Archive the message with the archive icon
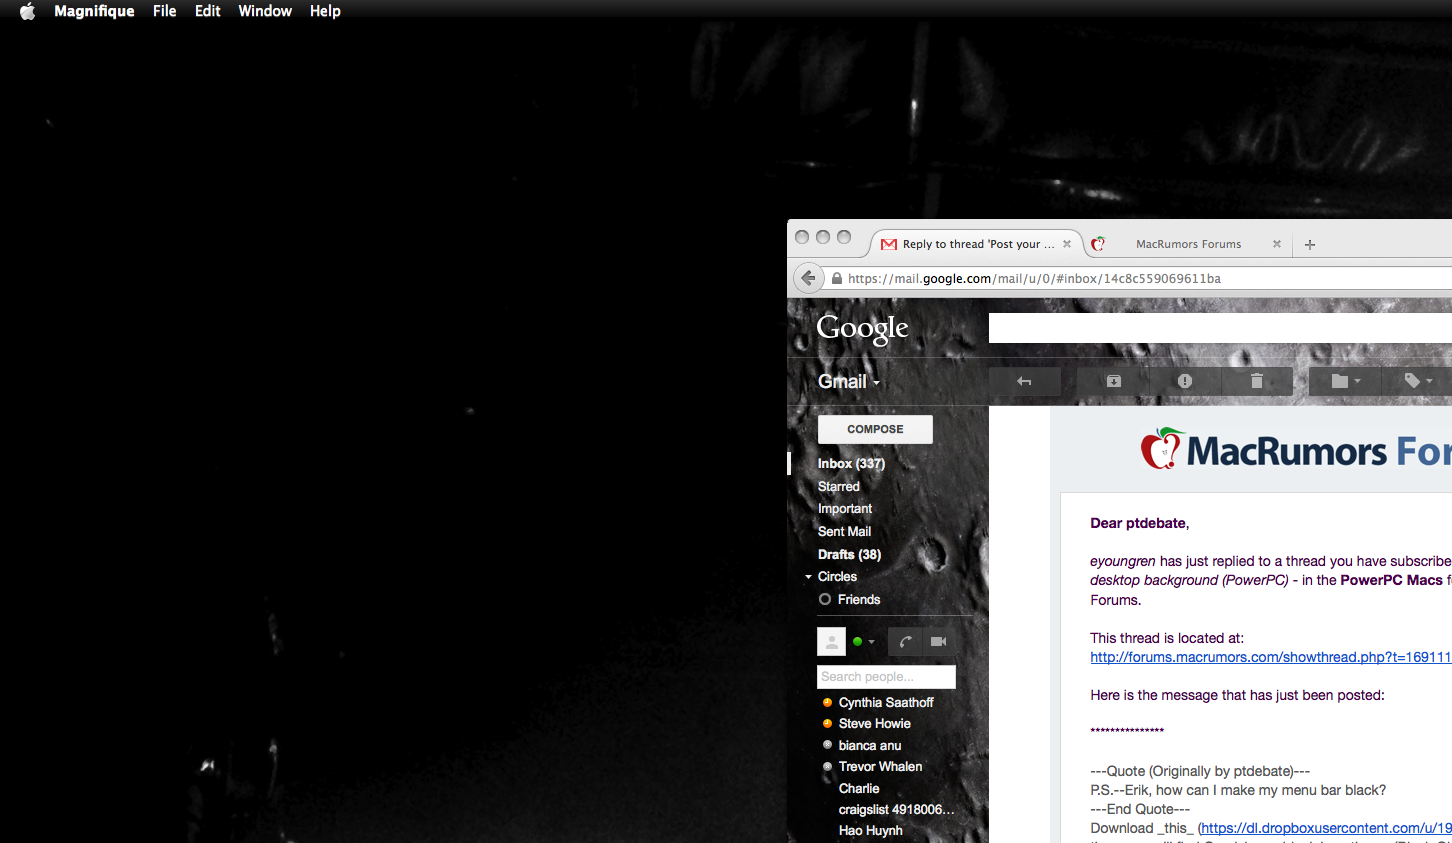The image size is (1452, 843). 1113,381
